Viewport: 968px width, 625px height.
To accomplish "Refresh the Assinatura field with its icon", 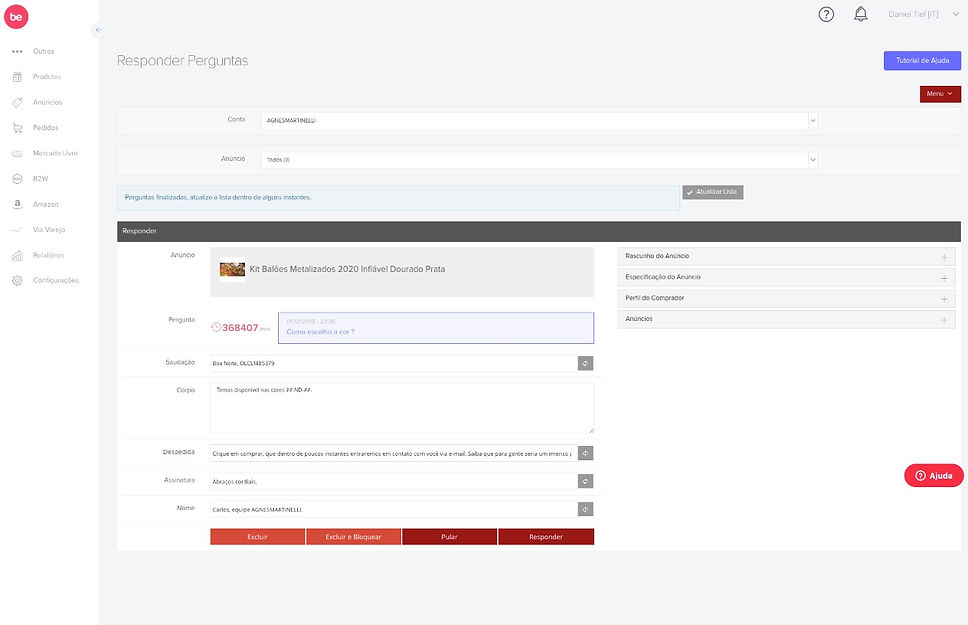I will click(x=585, y=481).
